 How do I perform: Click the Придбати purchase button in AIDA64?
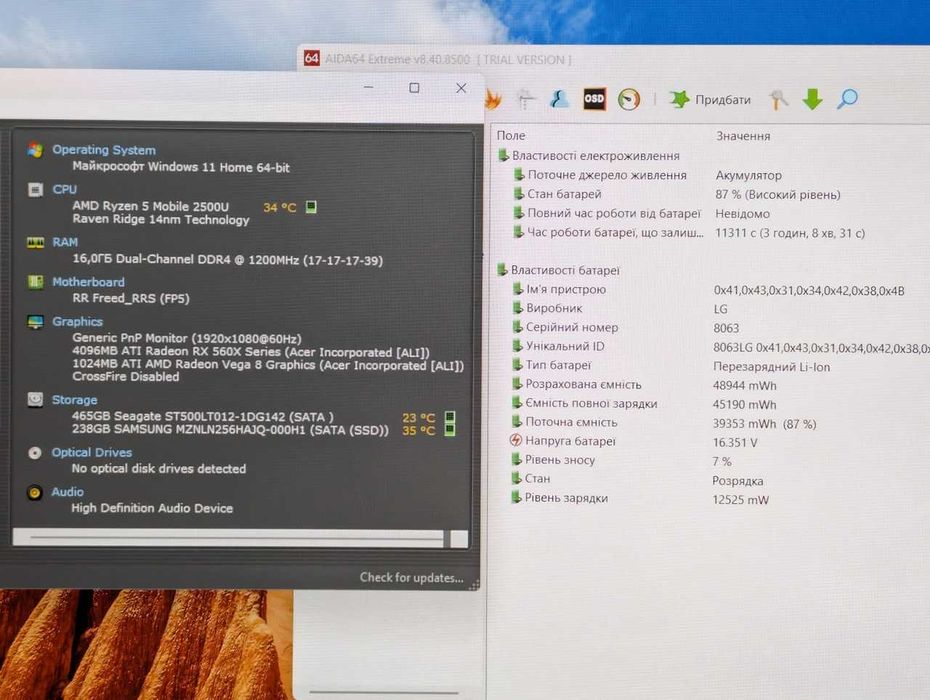tap(710, 99)
